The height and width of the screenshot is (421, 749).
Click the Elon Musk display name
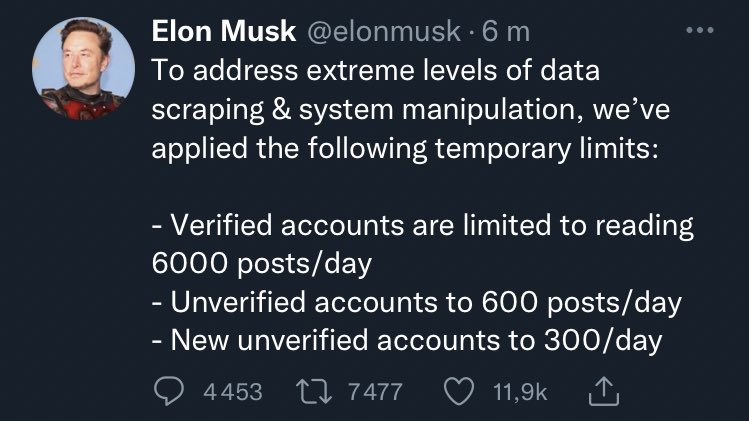tap(224, 31)
